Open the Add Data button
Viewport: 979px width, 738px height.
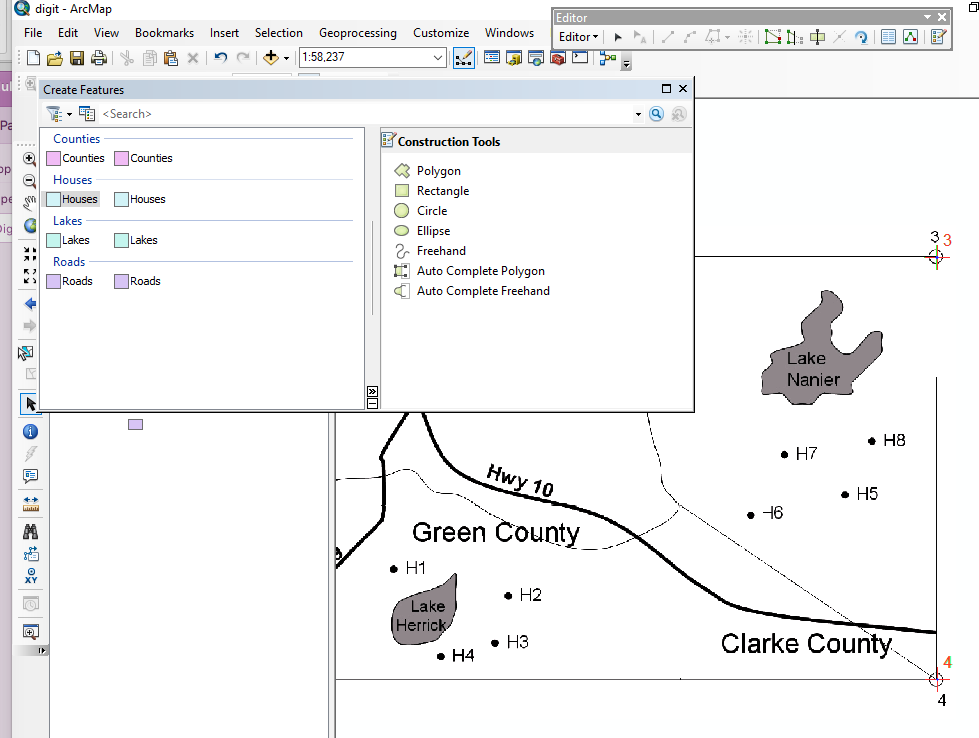click(270, 59)
